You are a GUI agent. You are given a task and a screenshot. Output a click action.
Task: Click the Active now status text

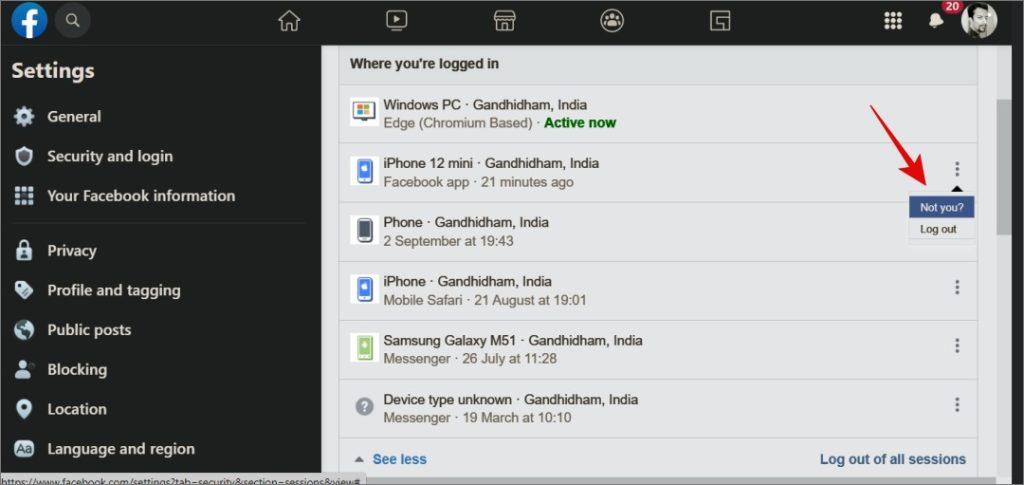tap(580, 123)
